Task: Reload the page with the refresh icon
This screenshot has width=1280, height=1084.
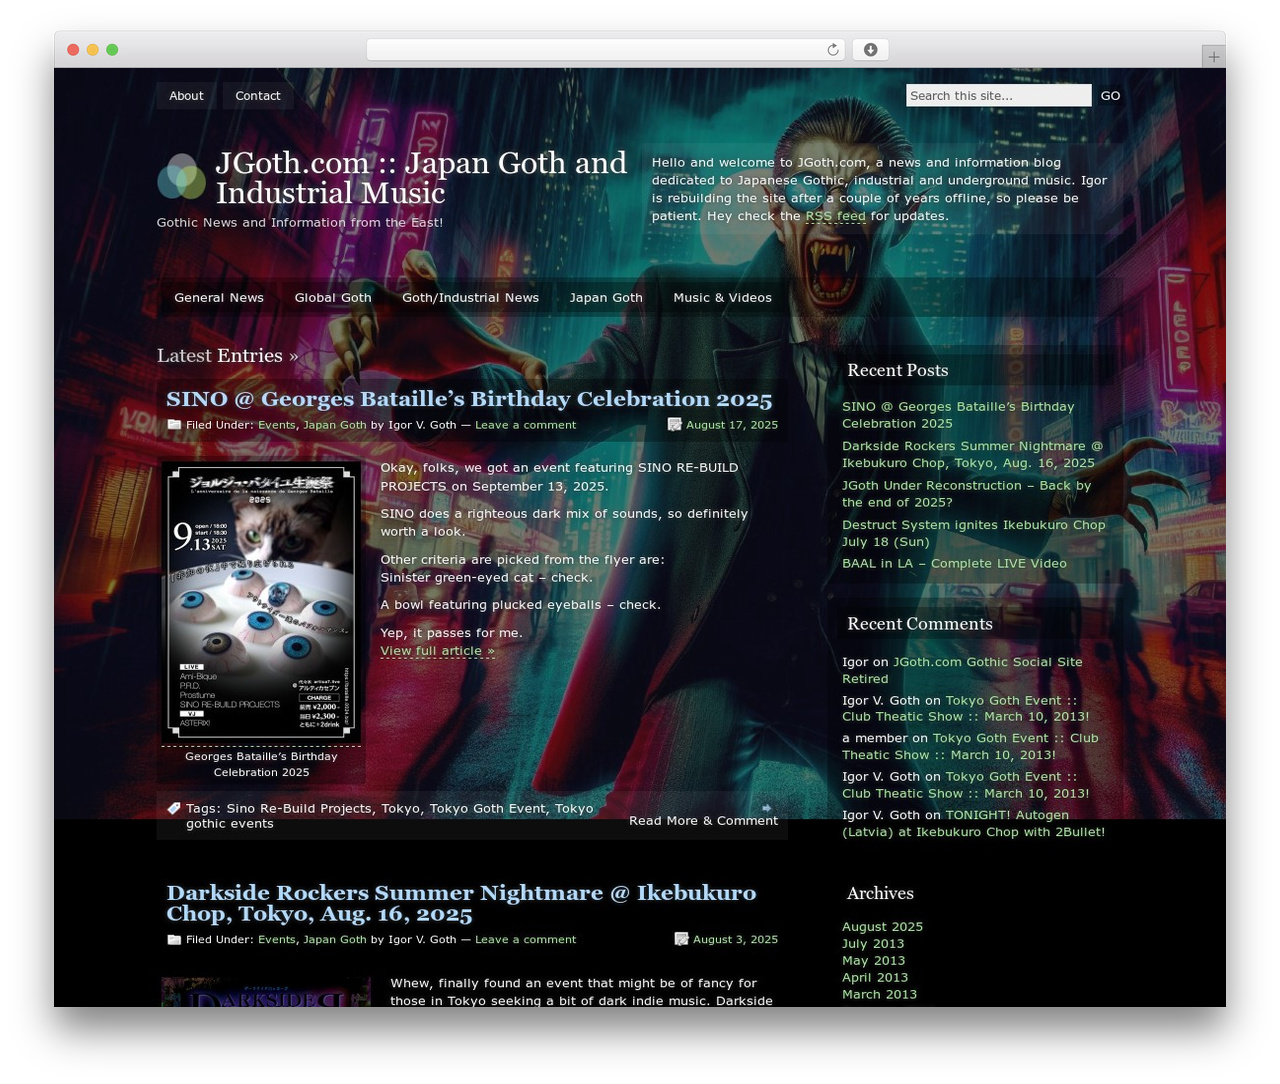Action: 832,50
